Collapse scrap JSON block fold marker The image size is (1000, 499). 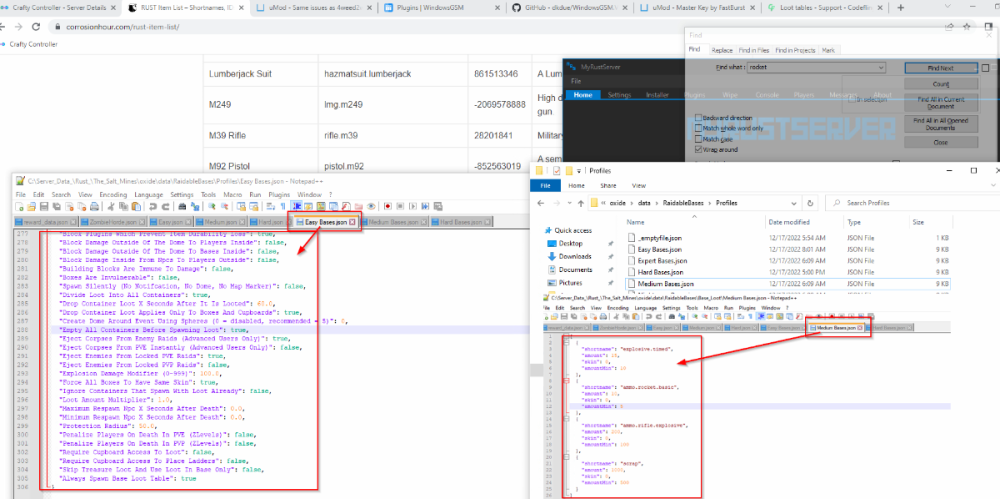click(566, 457)
